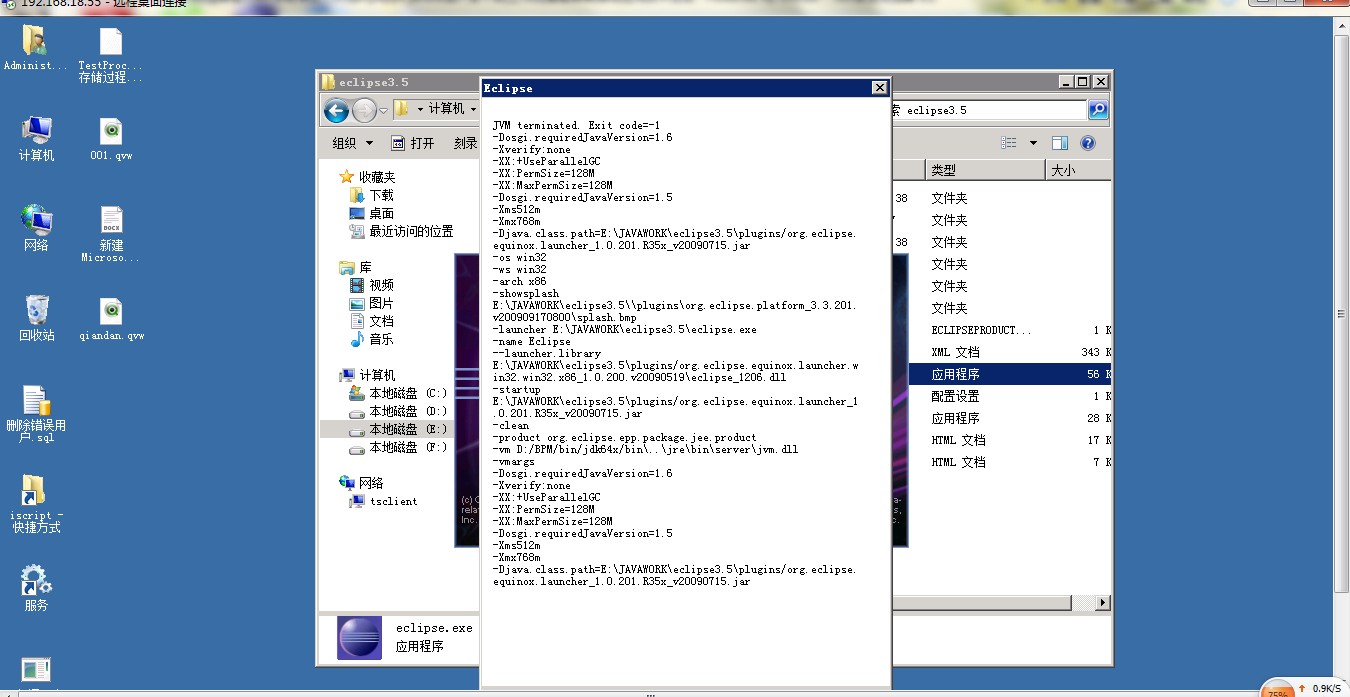Open the 图片 library

[372, 303]
